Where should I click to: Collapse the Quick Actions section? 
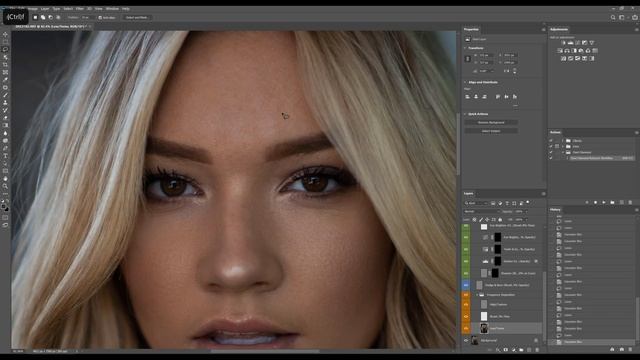tap(465, 114)
